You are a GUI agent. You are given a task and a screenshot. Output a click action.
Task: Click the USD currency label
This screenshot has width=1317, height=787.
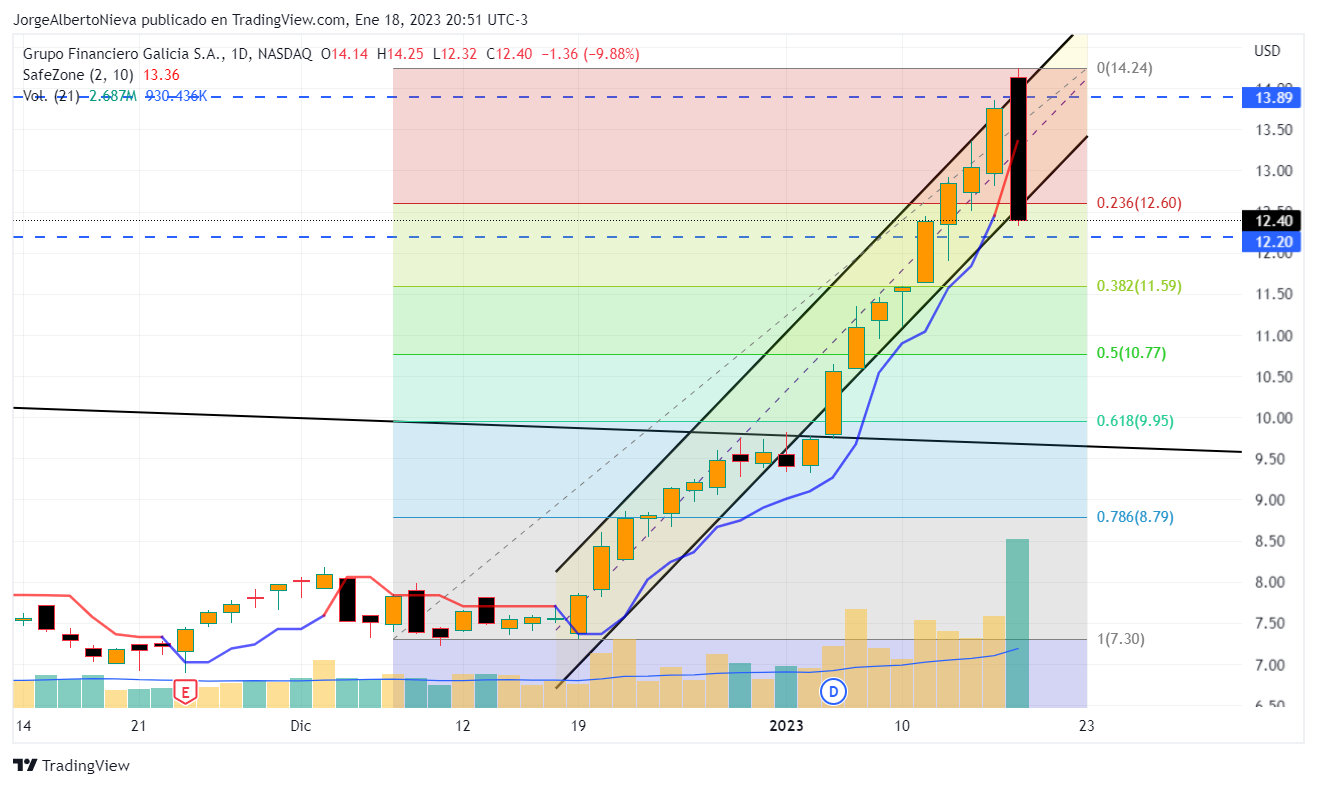1266,50
